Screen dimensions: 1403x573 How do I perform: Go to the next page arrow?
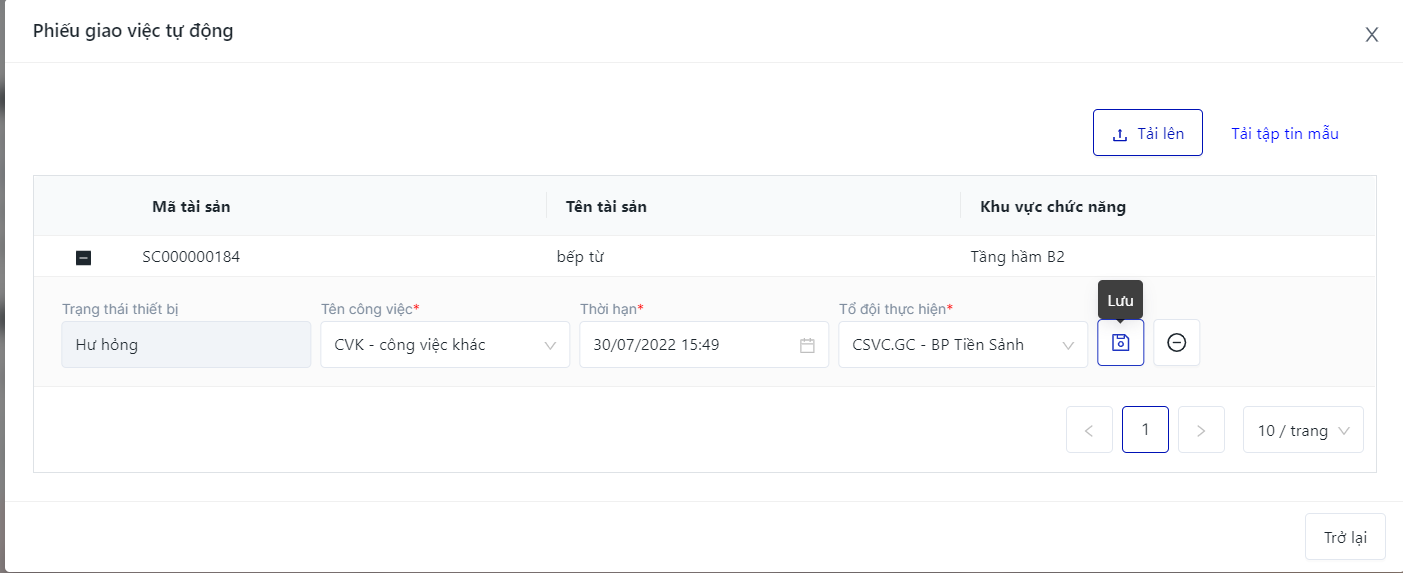[x=1201, y=430]
